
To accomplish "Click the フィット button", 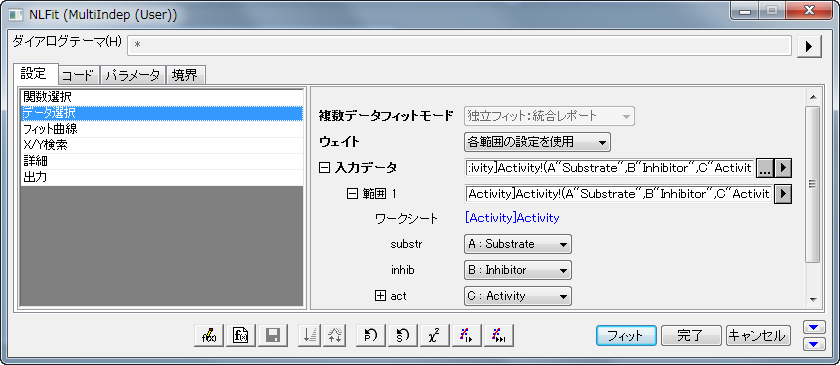I will (x=626, y=336).
